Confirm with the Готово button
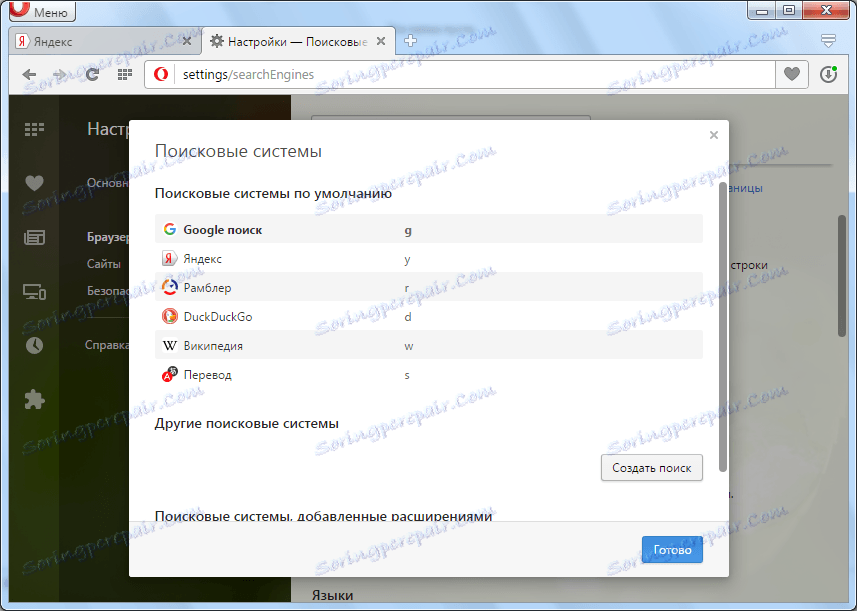This screenshot has height=611, width=857. pyautogui.click(x=672, y=550)
